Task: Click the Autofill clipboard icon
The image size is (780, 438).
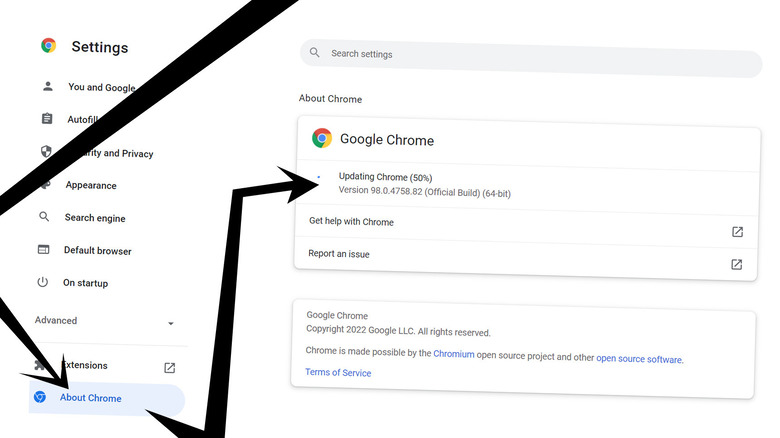Action: pos(47,118)
